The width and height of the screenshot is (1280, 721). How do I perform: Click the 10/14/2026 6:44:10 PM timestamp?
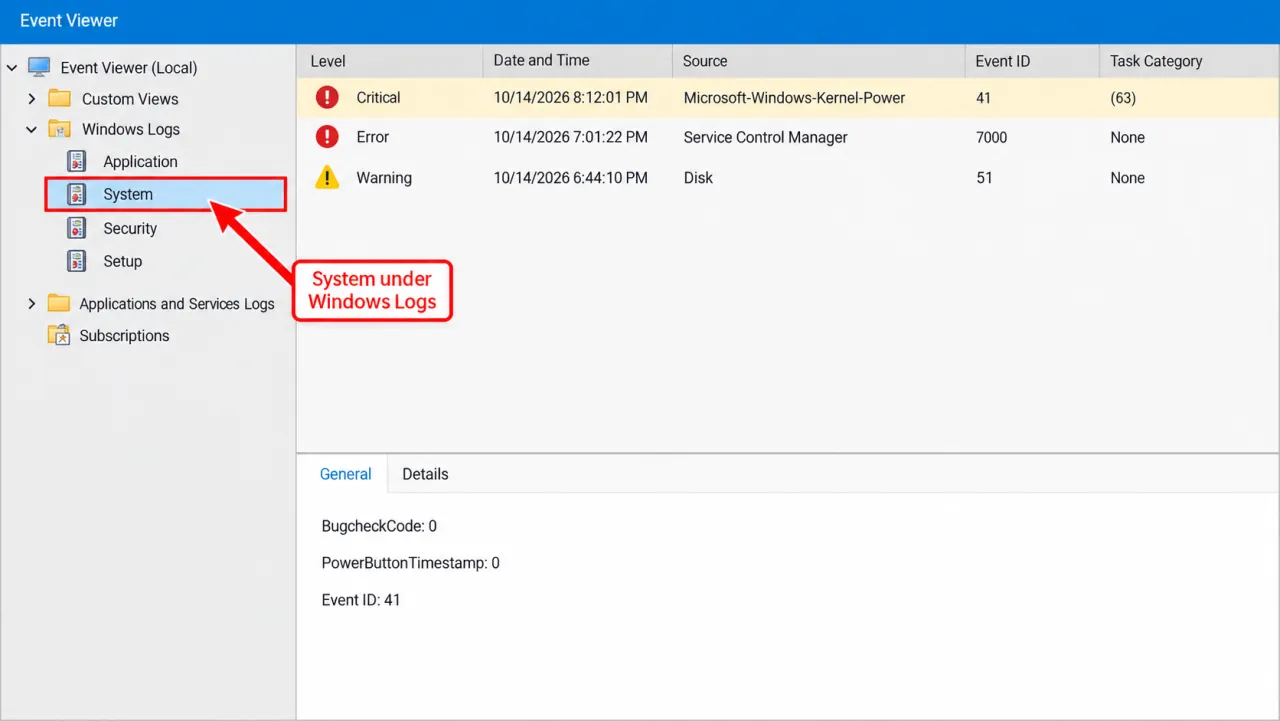pos(571,178)
